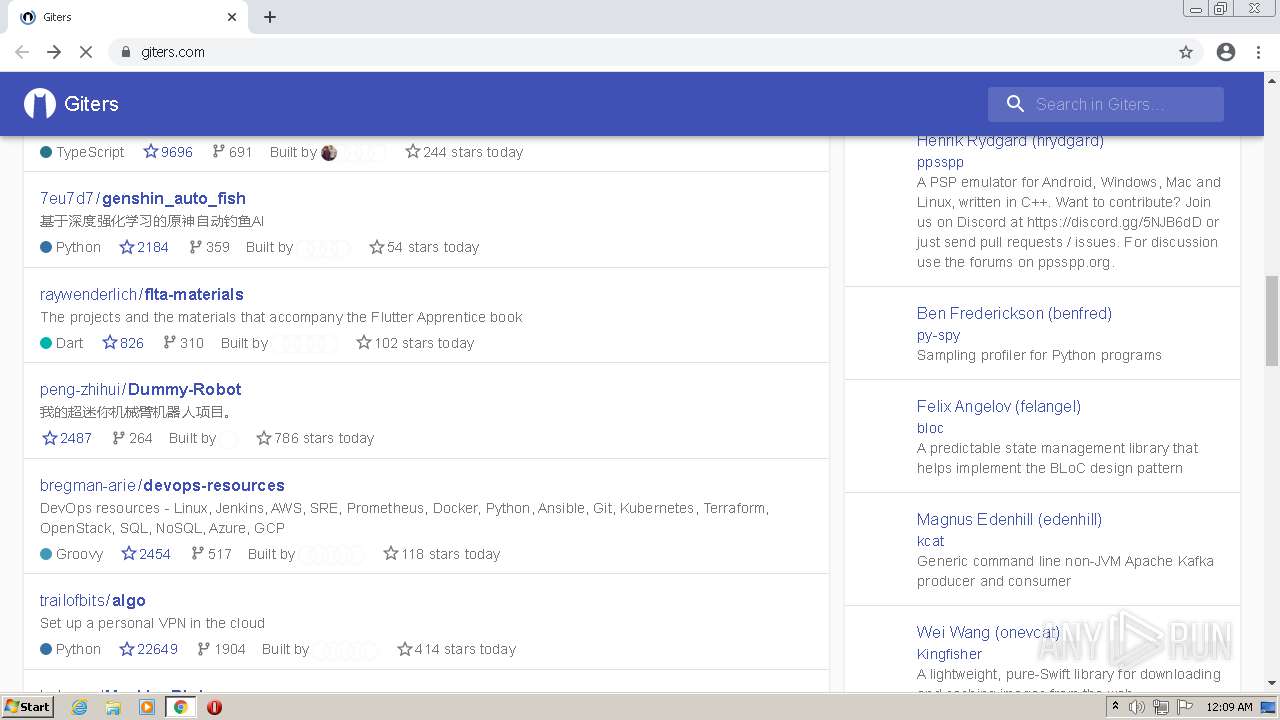This screenshot has width=1280, height=720.
Task: Open a new browser tab
Action: 270,17
